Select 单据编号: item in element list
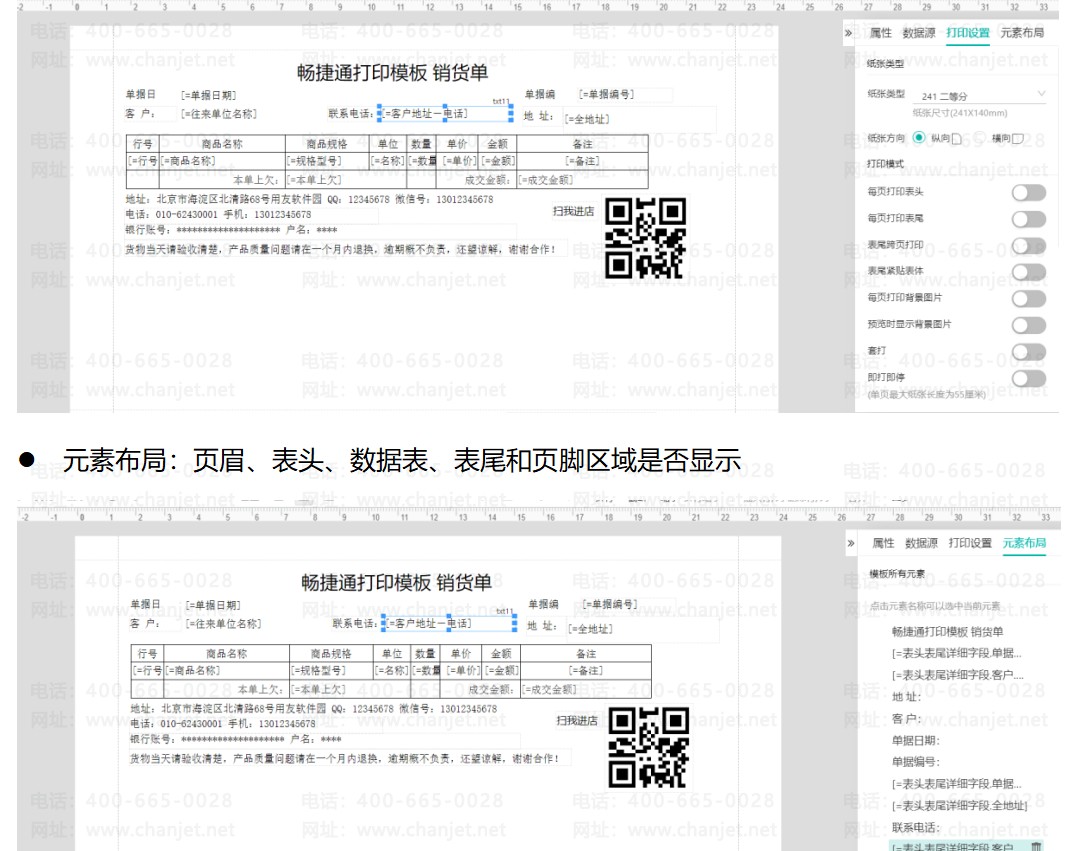Image resolution: width=1089 pixels, height=851 pixels. [x=915, y=762]
